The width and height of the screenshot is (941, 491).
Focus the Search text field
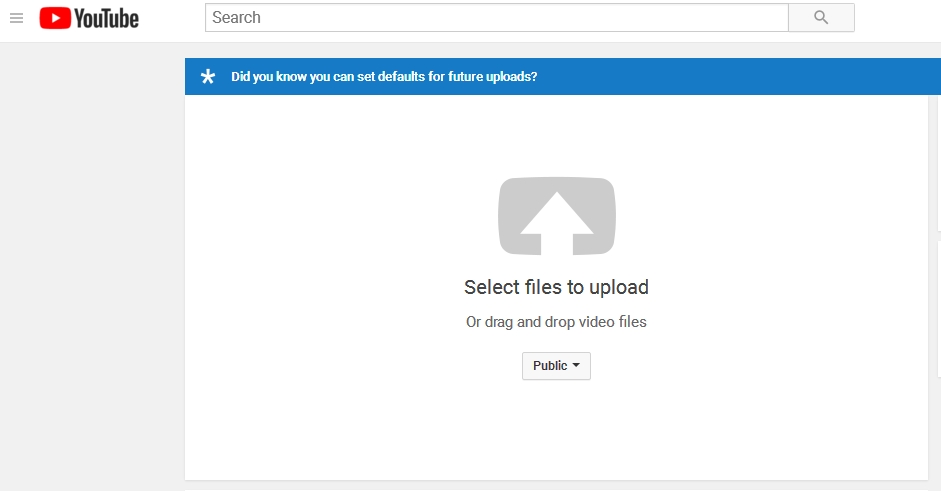tap(496, 18)
